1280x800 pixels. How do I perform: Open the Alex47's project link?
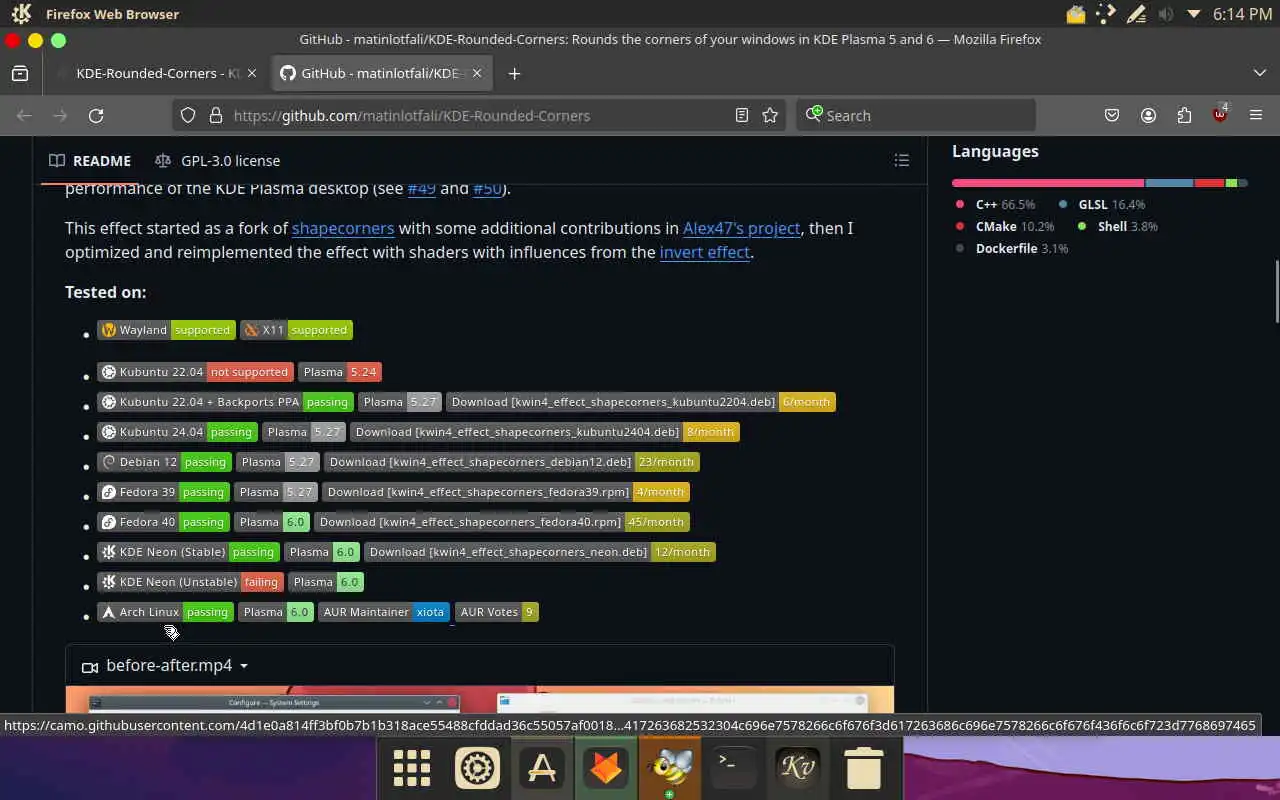pyautogui.click(x=741, y=228)
